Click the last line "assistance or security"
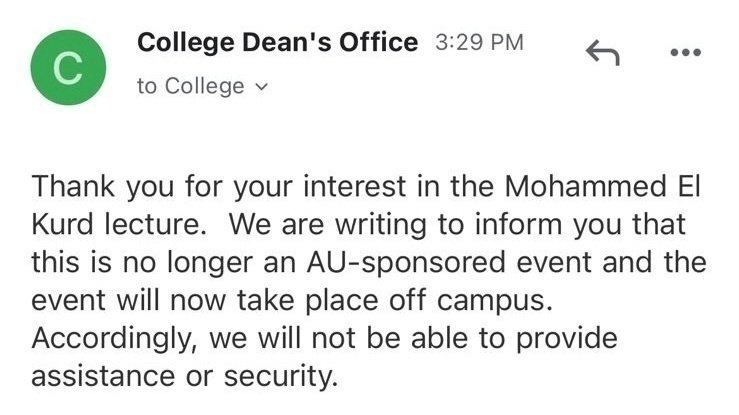 [x=186, y=376]
